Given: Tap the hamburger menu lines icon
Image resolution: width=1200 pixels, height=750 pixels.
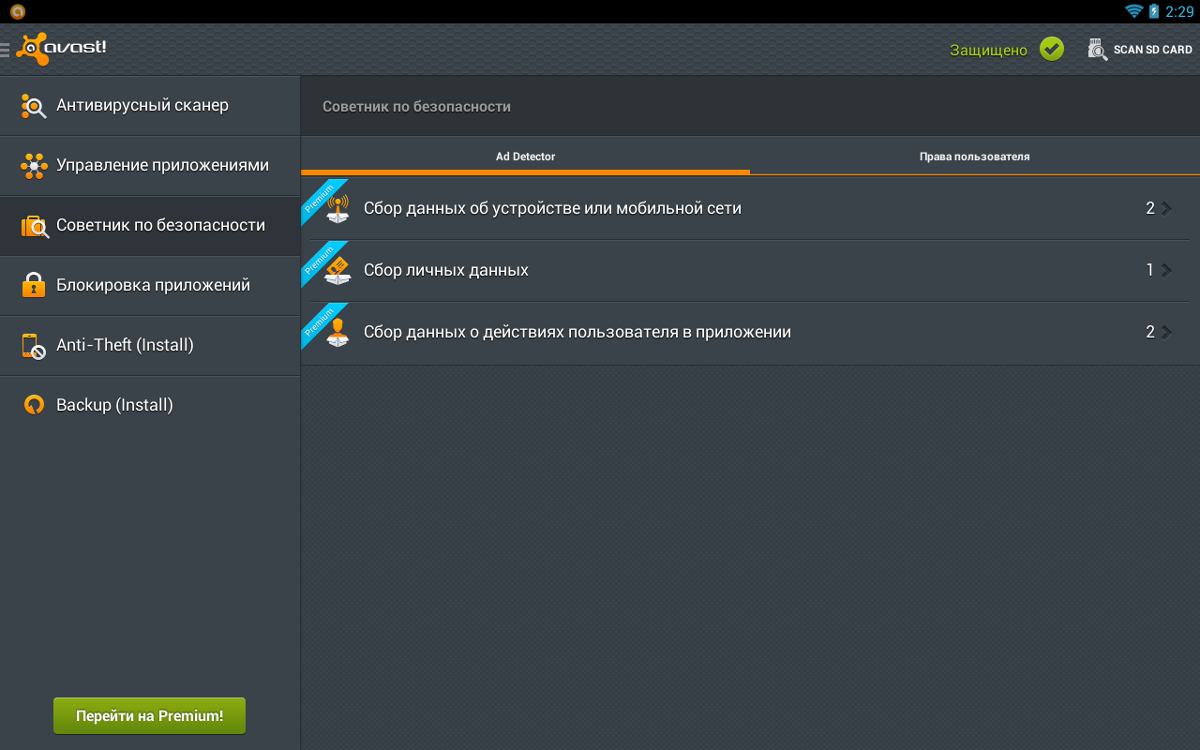Looking at the screenshot, I should pyautogui.click(x=5, y=49).
